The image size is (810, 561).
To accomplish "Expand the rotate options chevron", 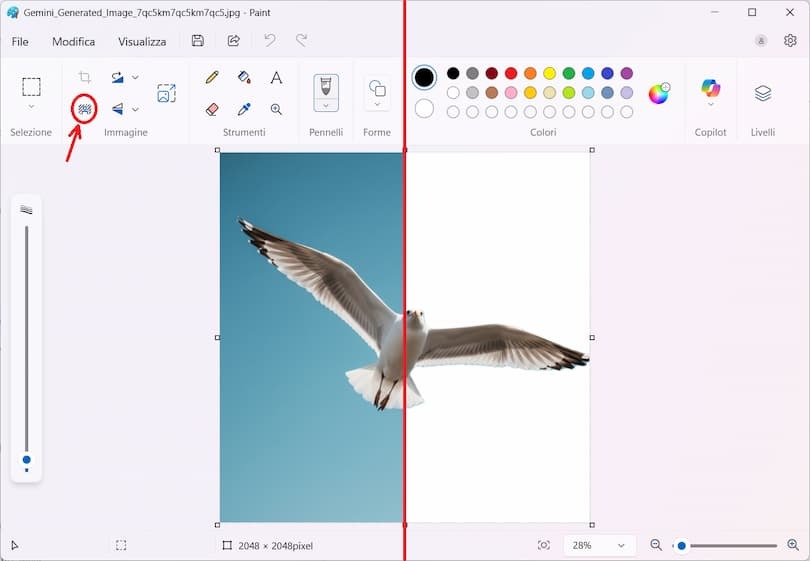I will point(135,77).
